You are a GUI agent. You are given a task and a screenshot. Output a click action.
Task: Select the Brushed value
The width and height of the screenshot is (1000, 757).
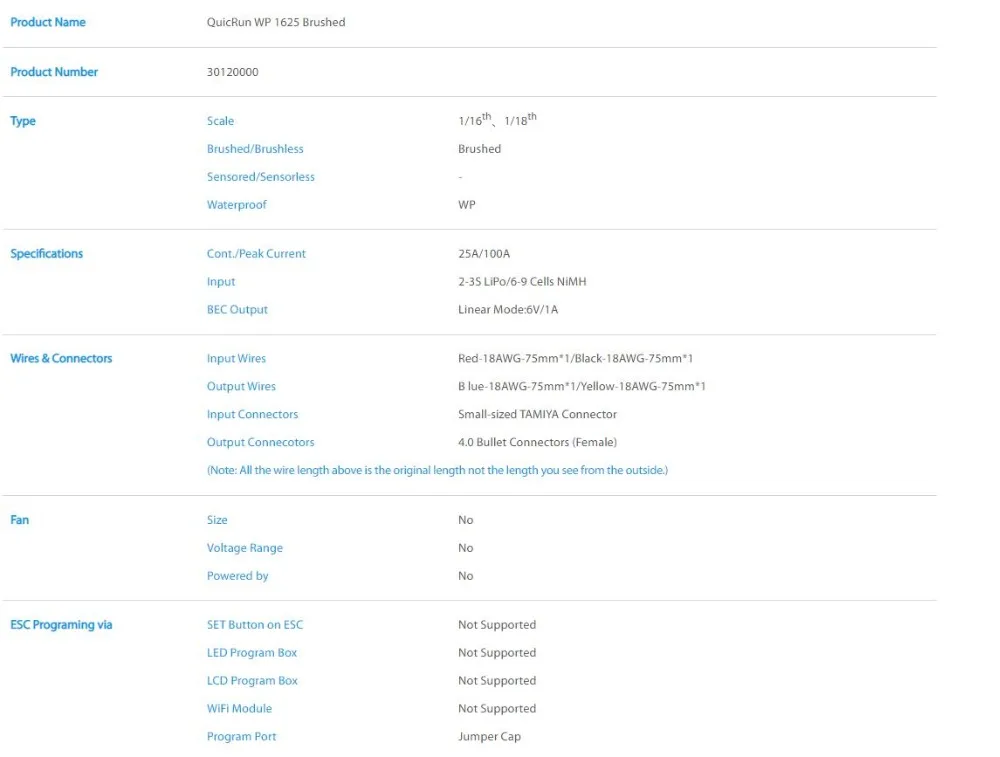480,149
